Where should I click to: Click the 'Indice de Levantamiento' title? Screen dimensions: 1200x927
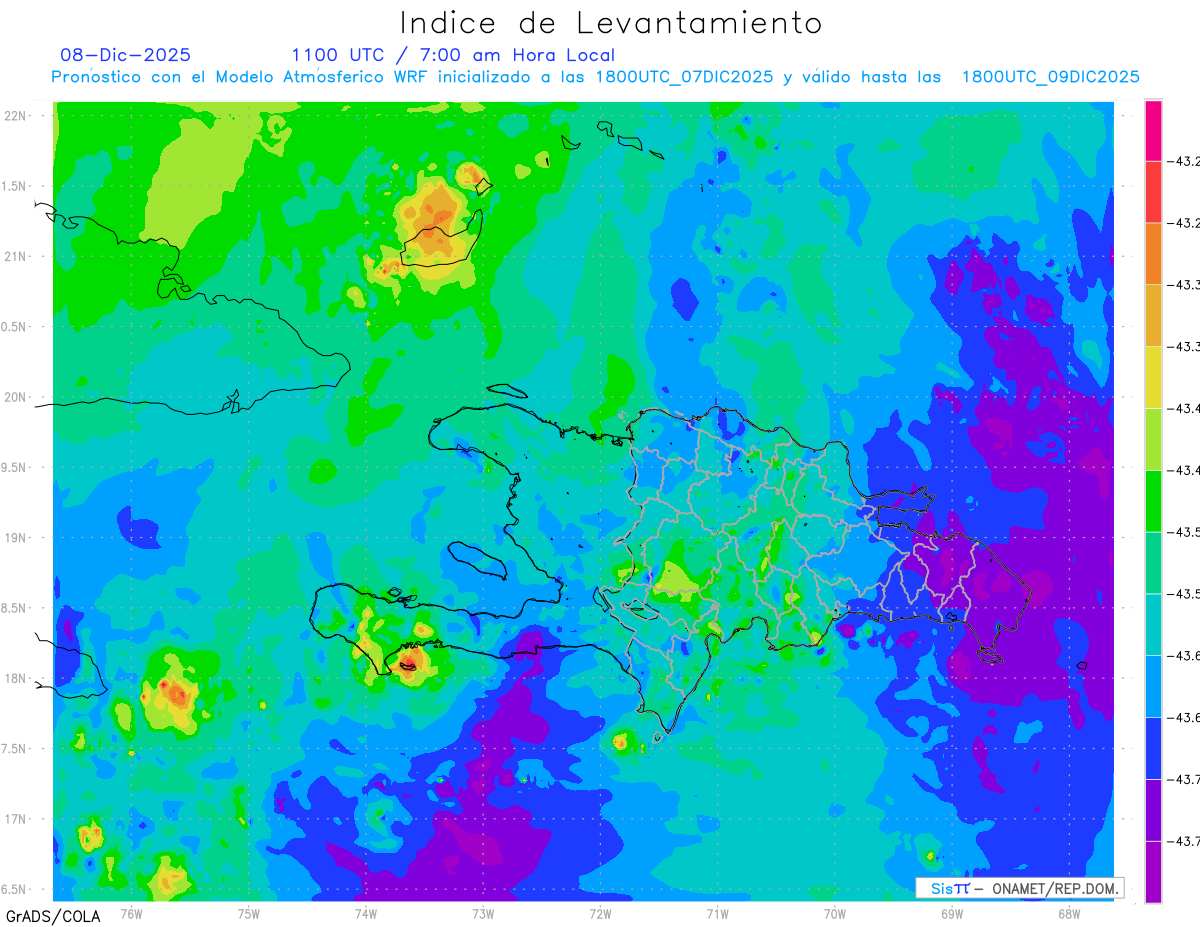611,22
